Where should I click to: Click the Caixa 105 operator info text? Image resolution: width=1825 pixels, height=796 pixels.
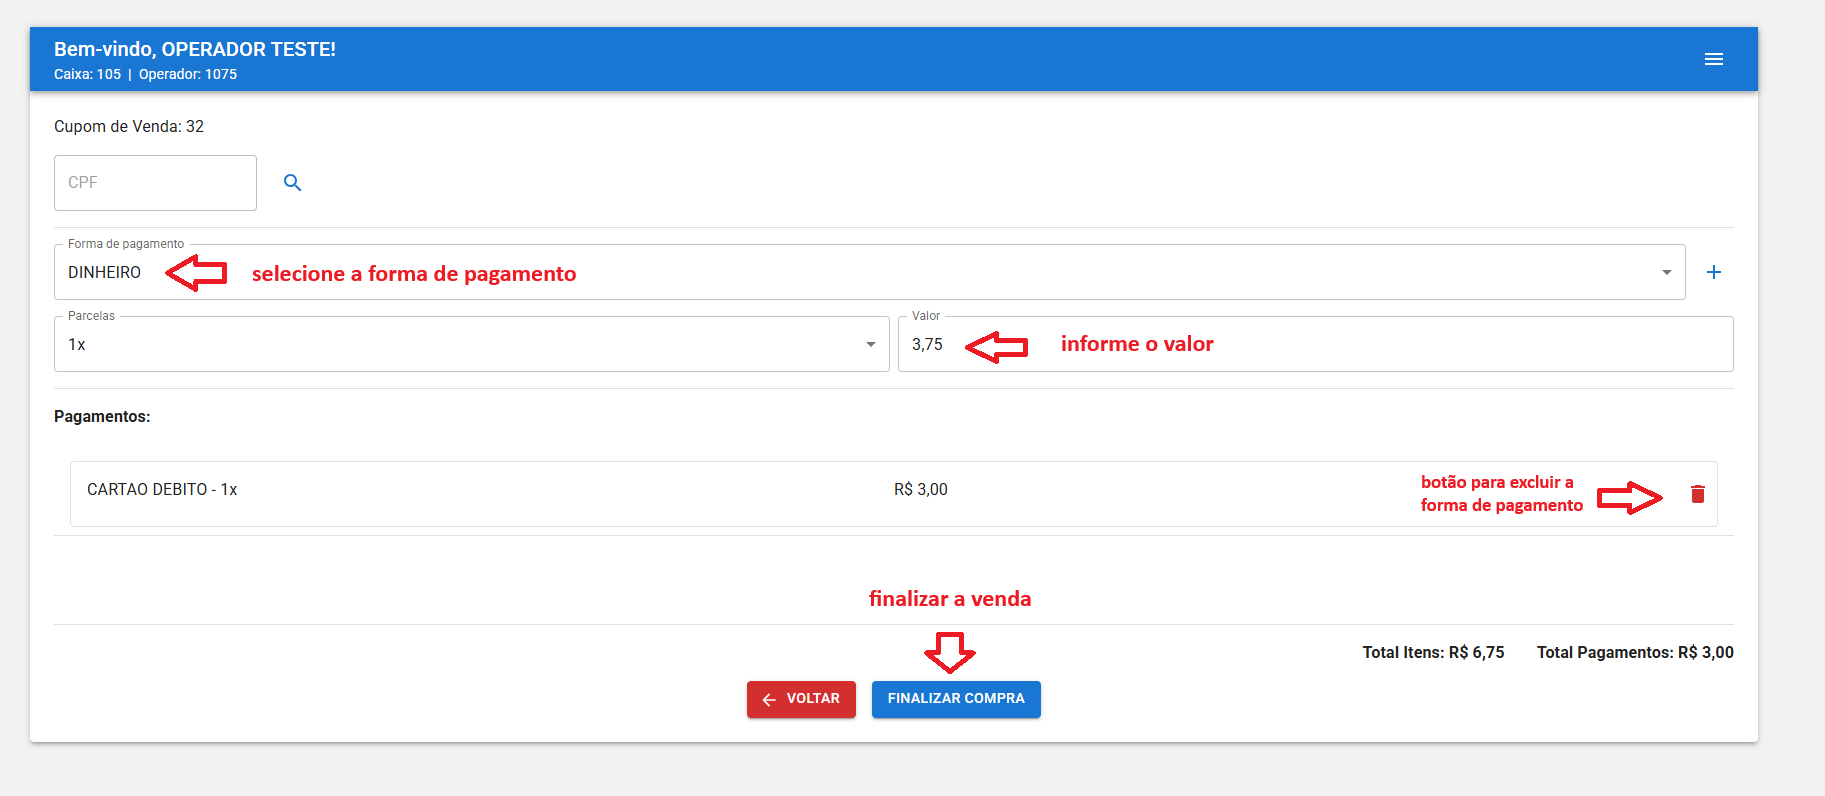[88, 75]
